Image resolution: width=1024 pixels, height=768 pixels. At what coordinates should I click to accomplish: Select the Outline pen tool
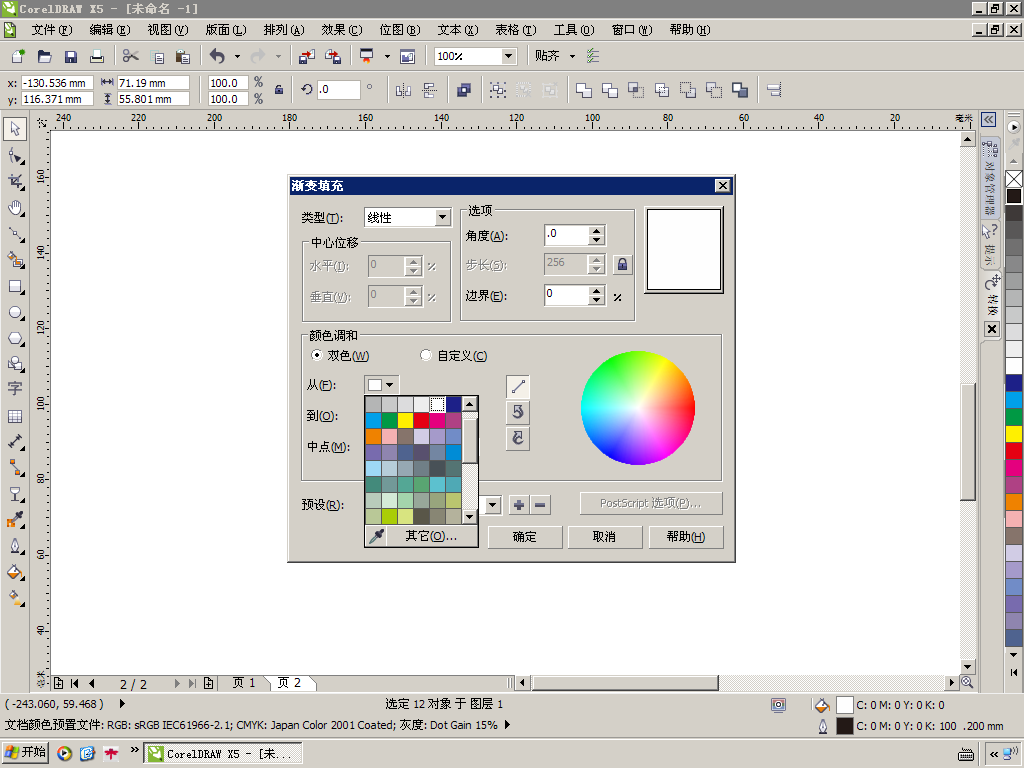(15, 546)
